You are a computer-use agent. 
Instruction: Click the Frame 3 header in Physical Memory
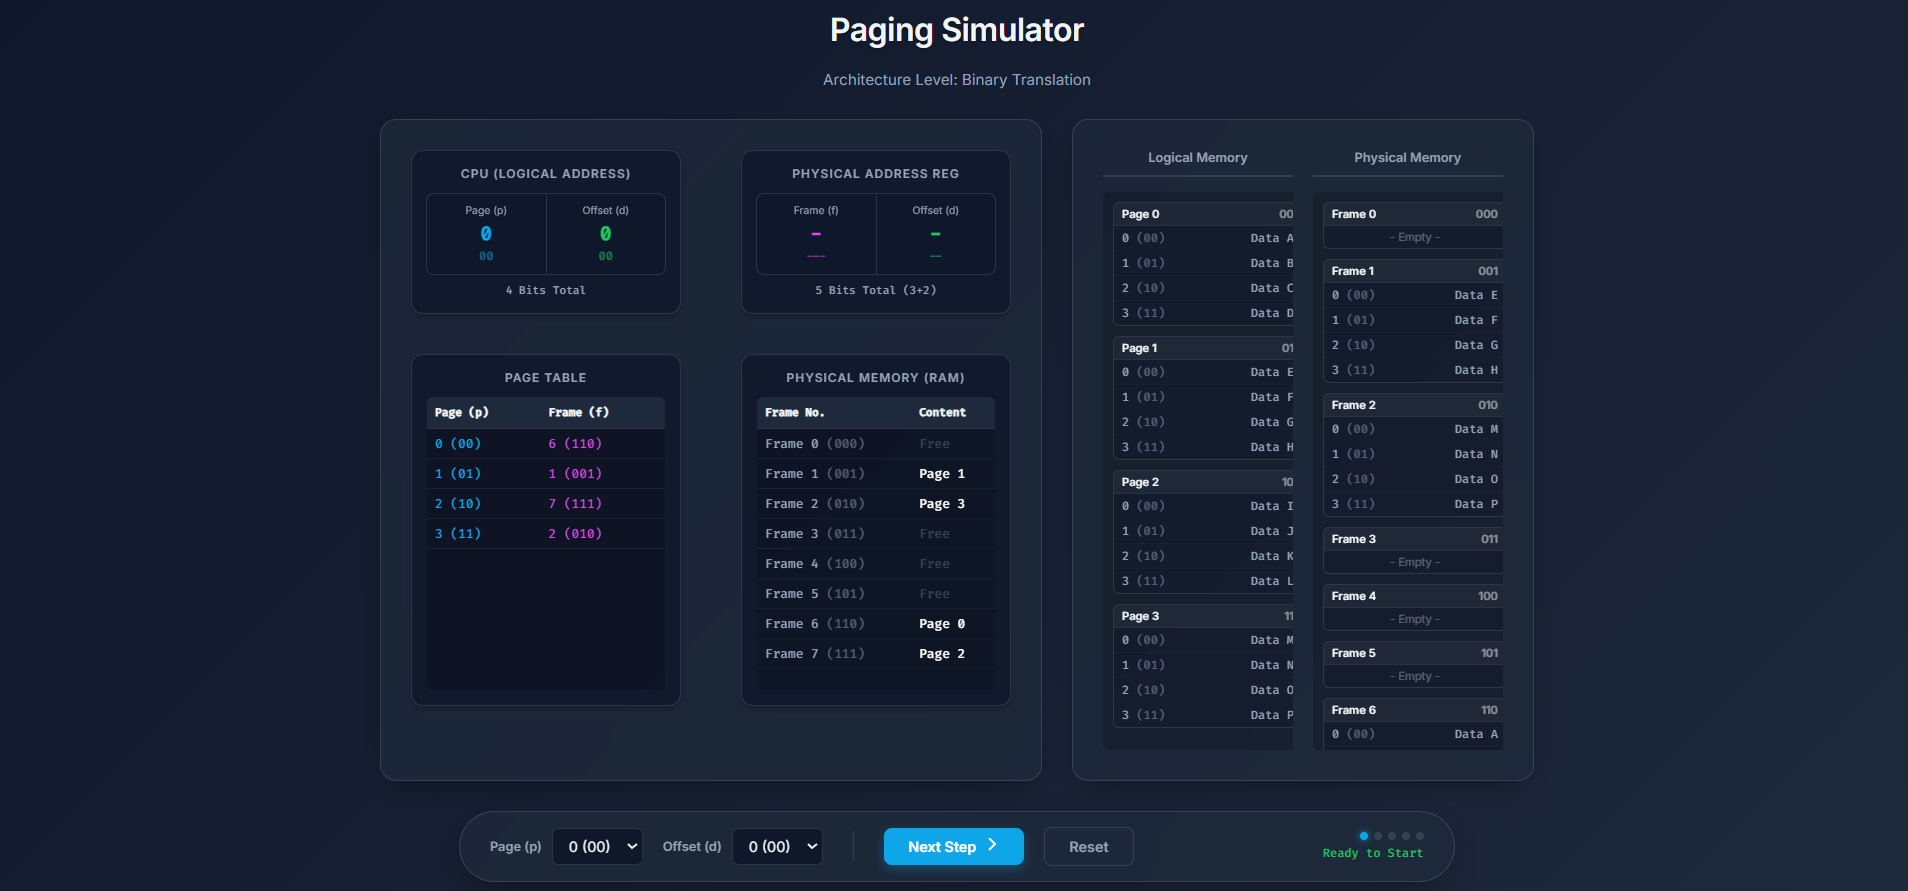pyautogui.click(x=1412, y=539)
